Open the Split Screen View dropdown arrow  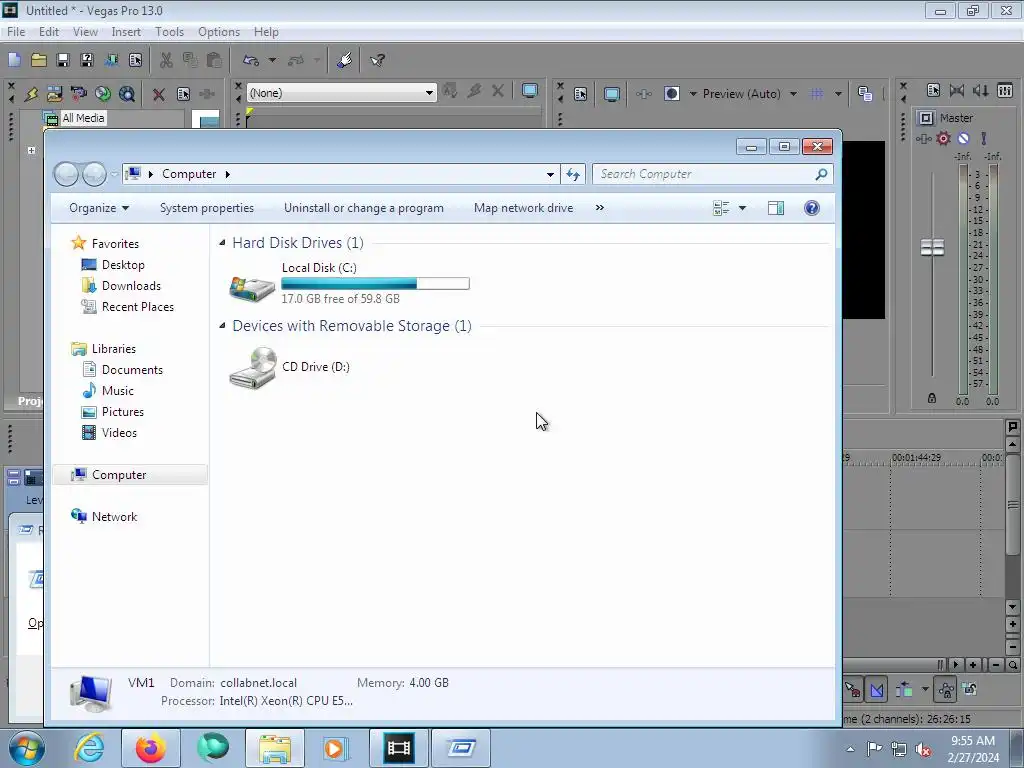(693, 94)
